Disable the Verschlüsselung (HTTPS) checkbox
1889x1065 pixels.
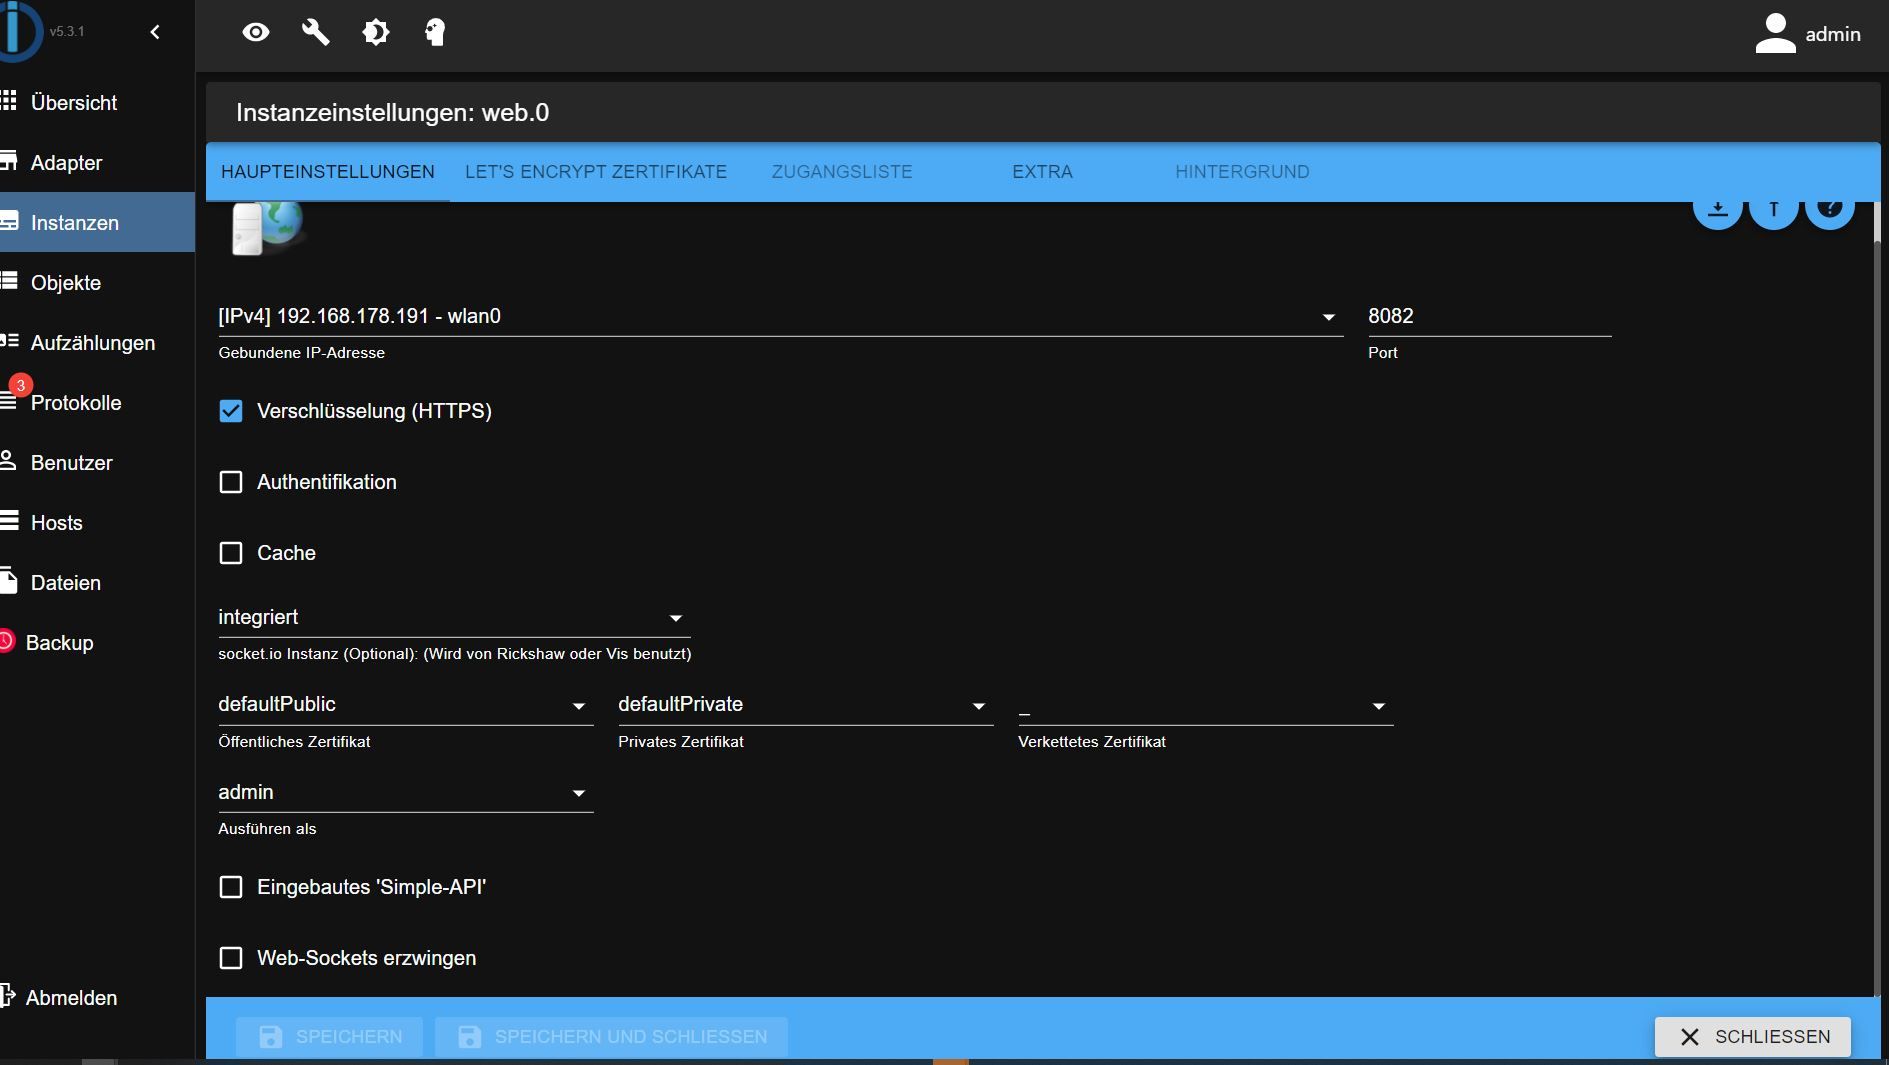231,411
